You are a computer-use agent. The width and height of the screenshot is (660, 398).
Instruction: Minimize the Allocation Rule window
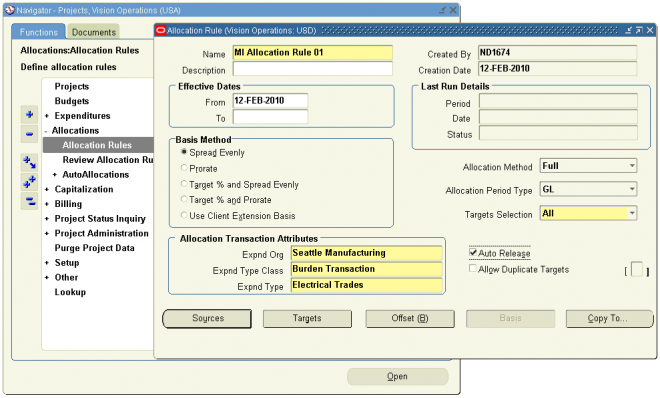tap(628, 30)
